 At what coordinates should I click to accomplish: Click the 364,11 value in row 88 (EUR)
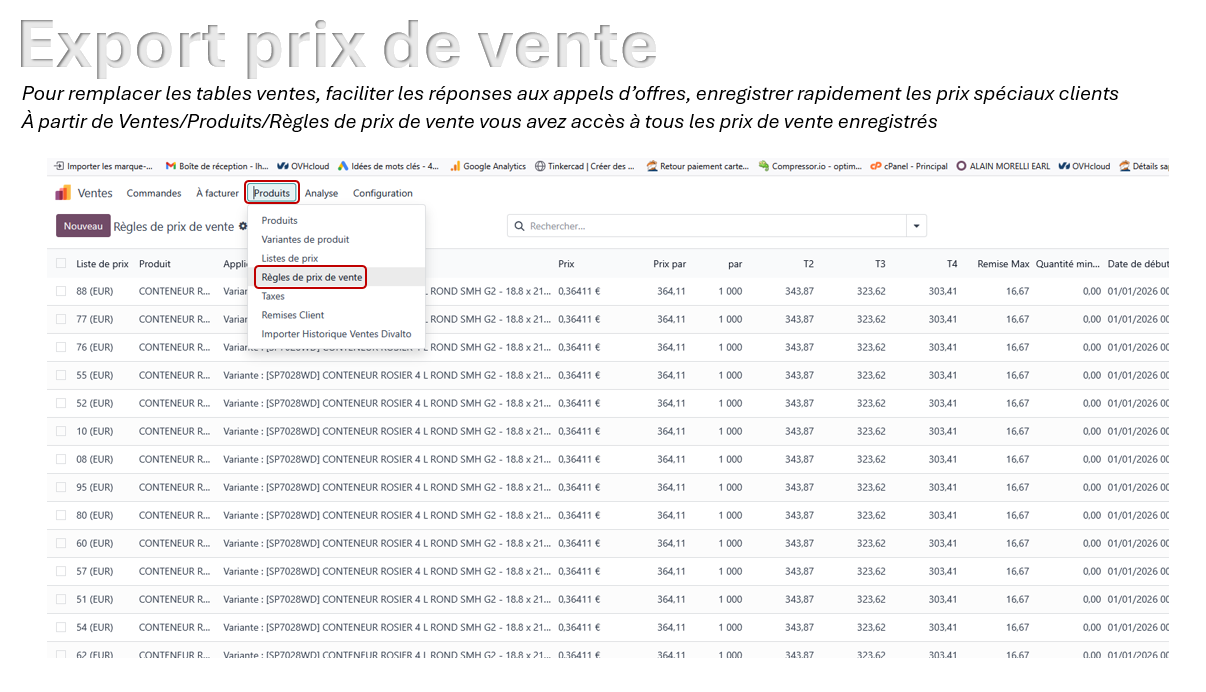671,291
